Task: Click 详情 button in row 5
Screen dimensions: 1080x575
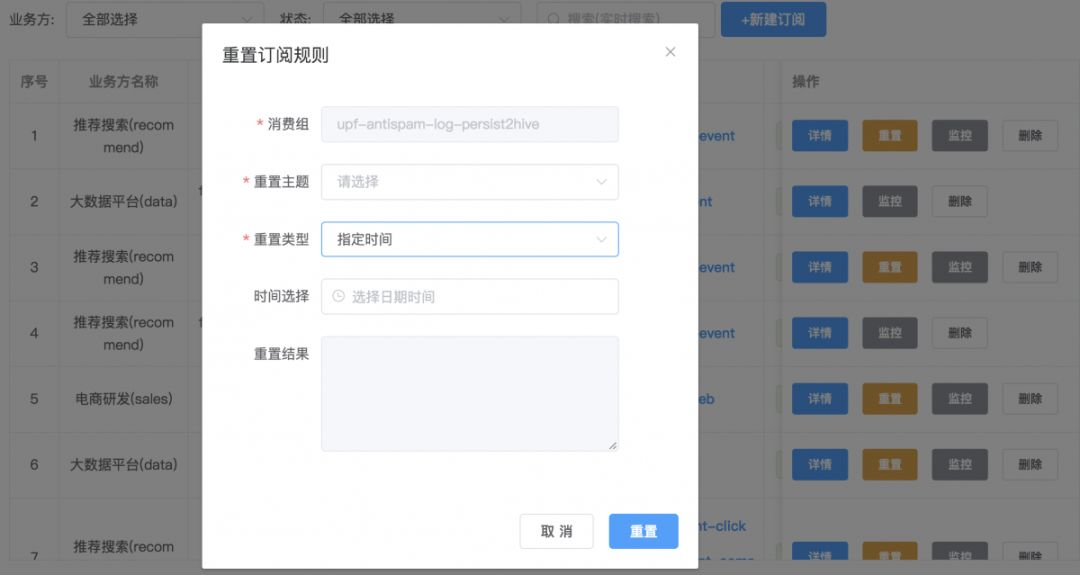Action: [820, 399]
